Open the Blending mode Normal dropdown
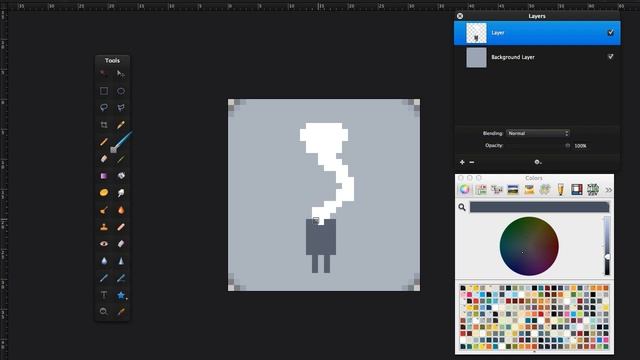 (x=538, y=133)
